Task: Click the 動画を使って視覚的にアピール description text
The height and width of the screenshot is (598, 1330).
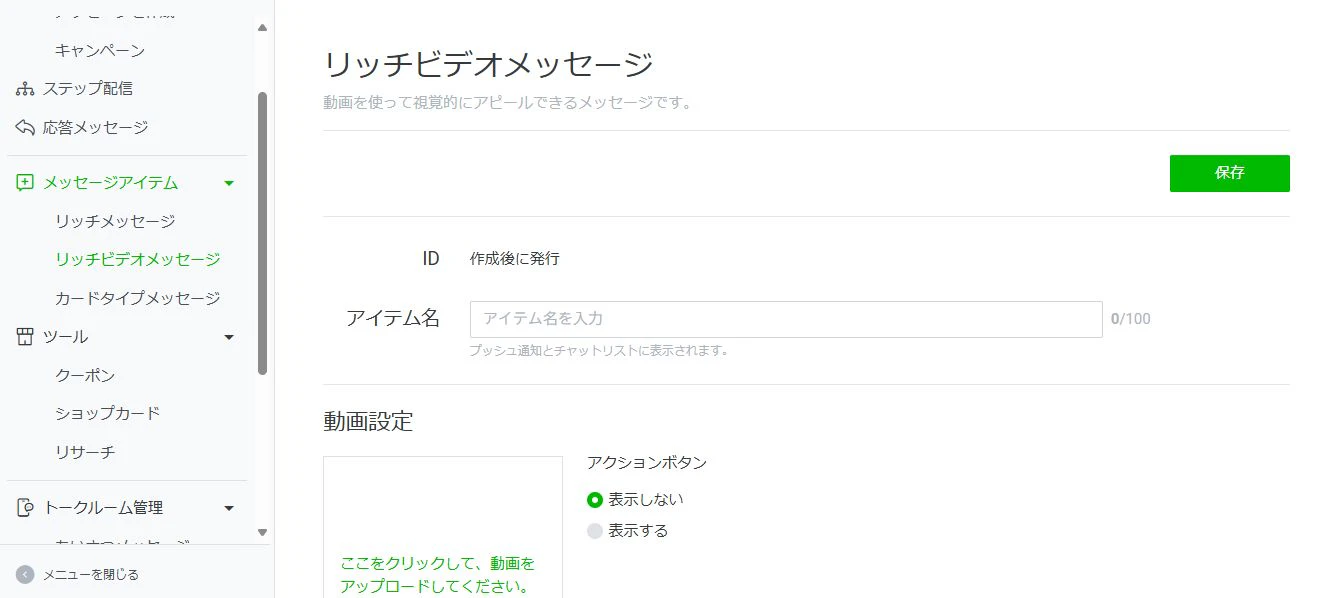Action: click(x=507, y=102)
